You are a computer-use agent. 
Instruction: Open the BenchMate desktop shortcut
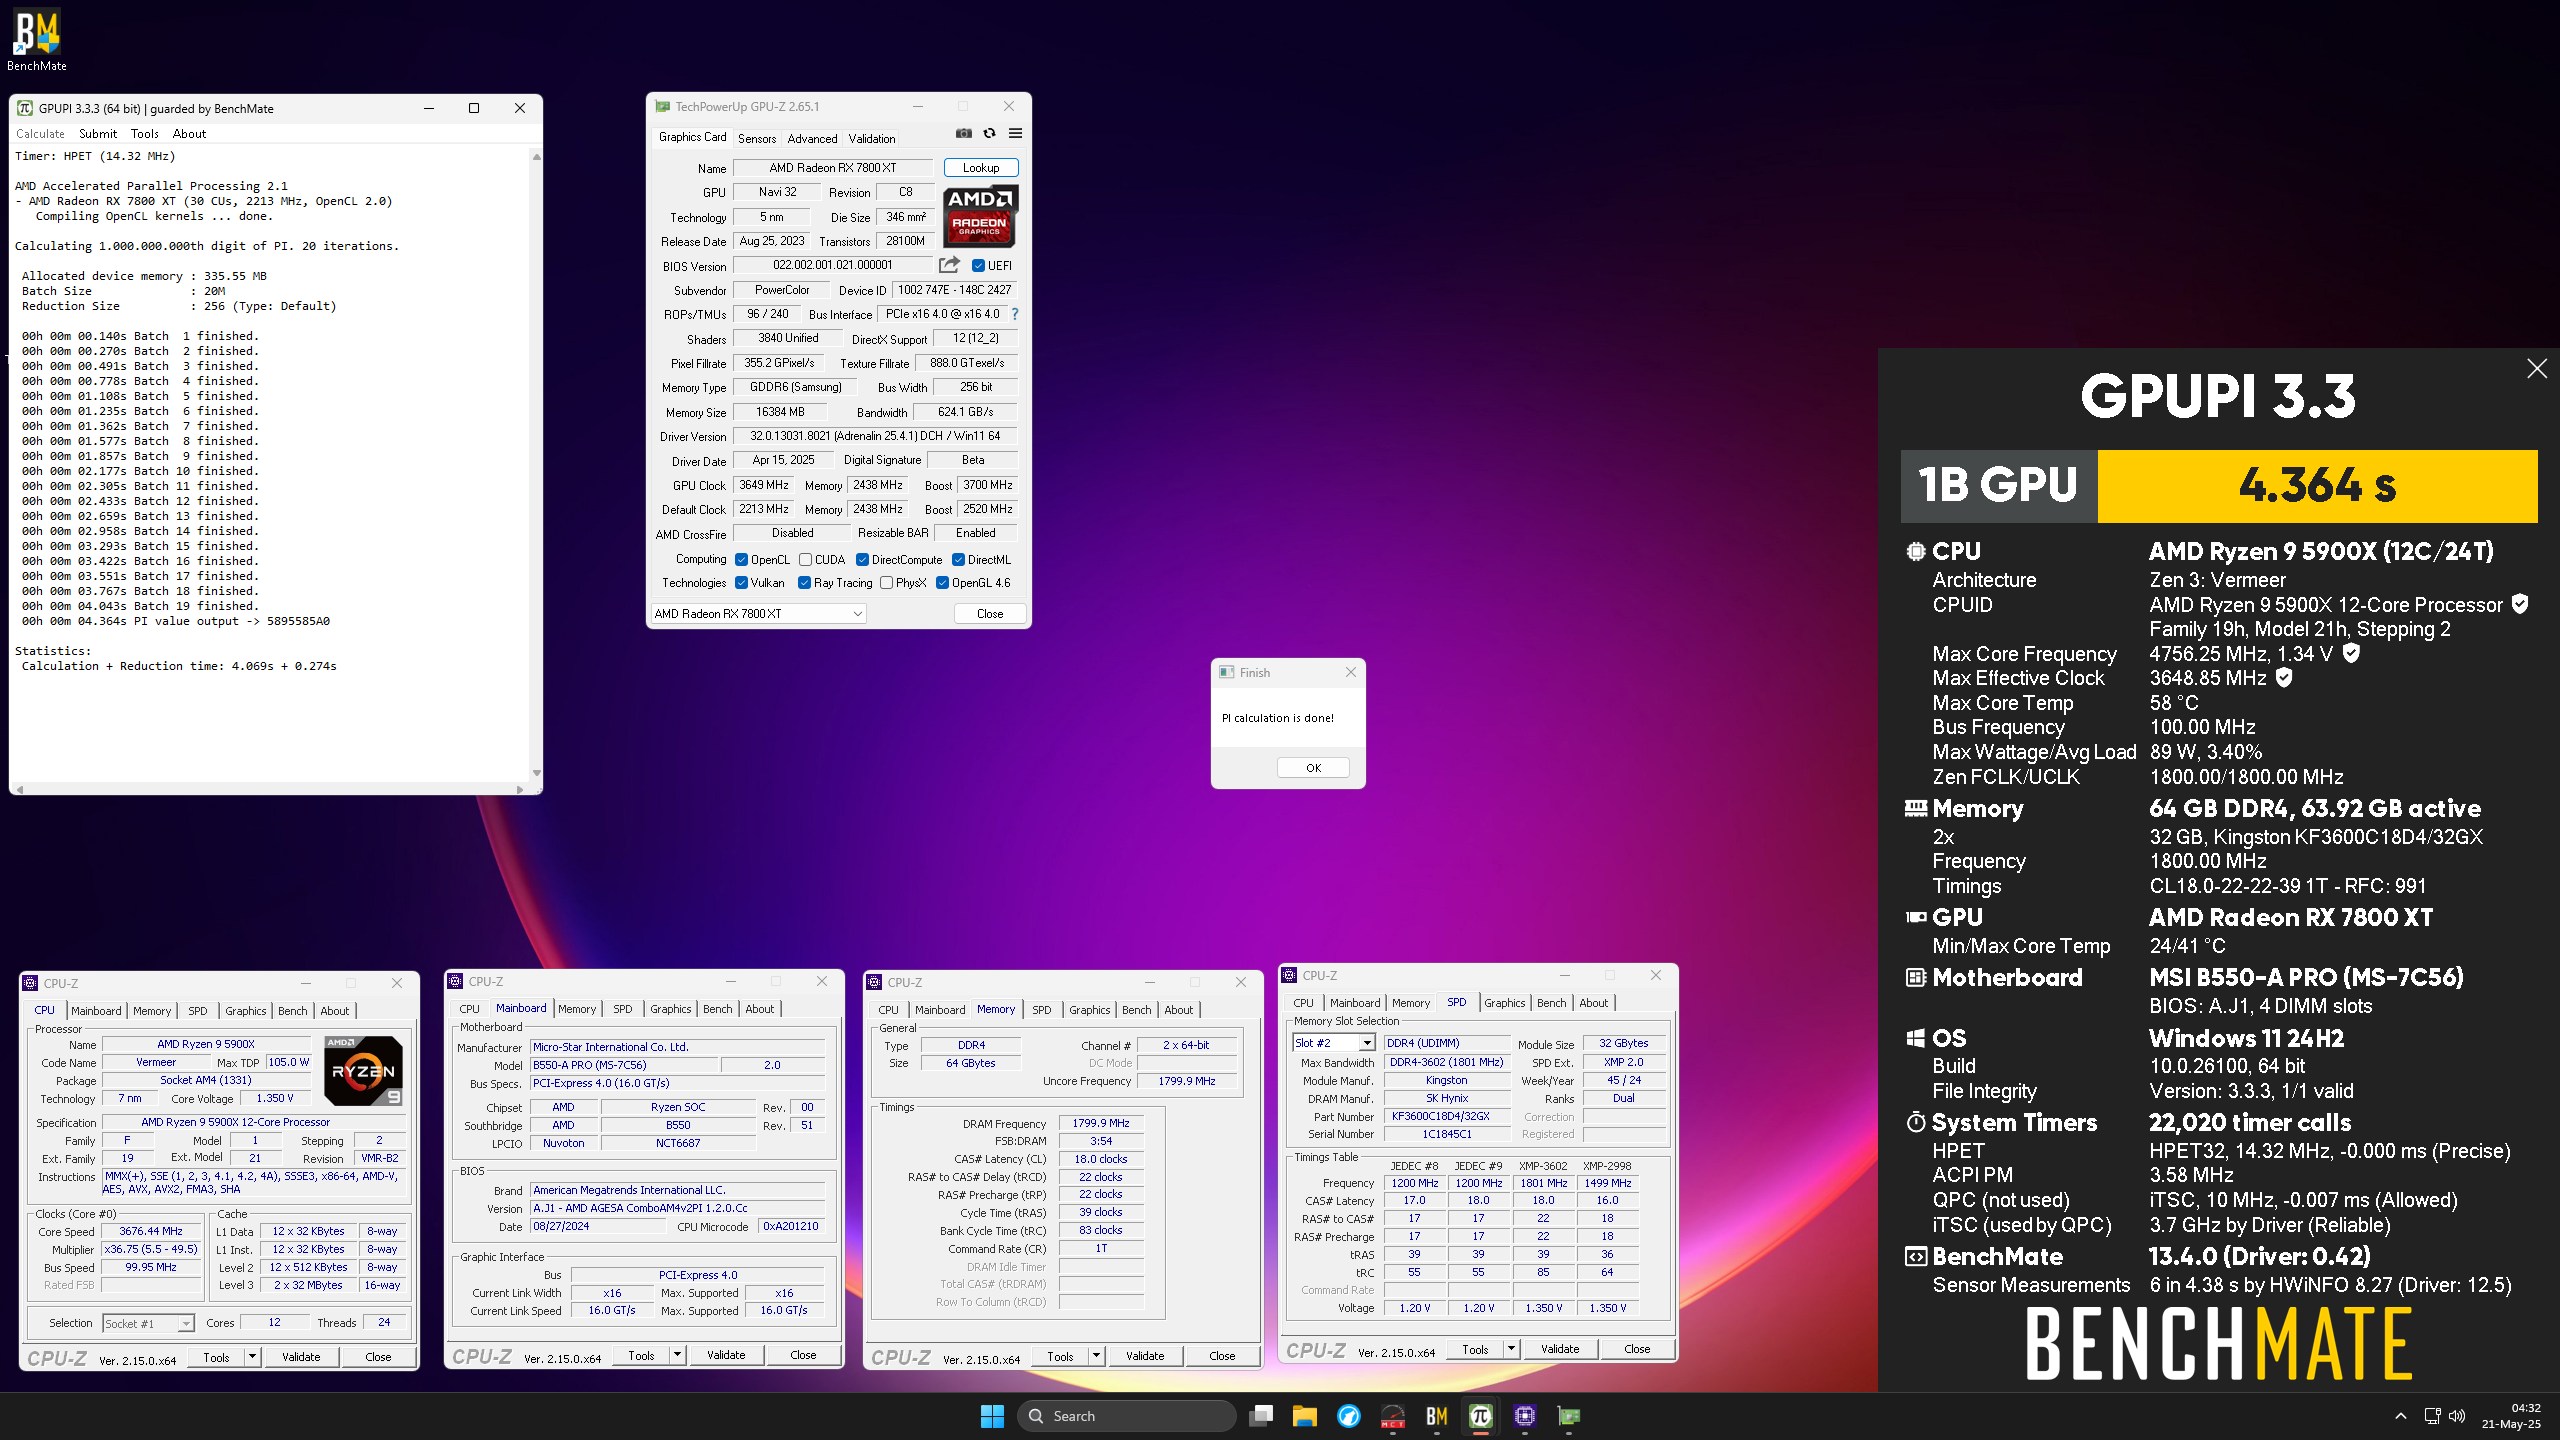click(37, 40)
